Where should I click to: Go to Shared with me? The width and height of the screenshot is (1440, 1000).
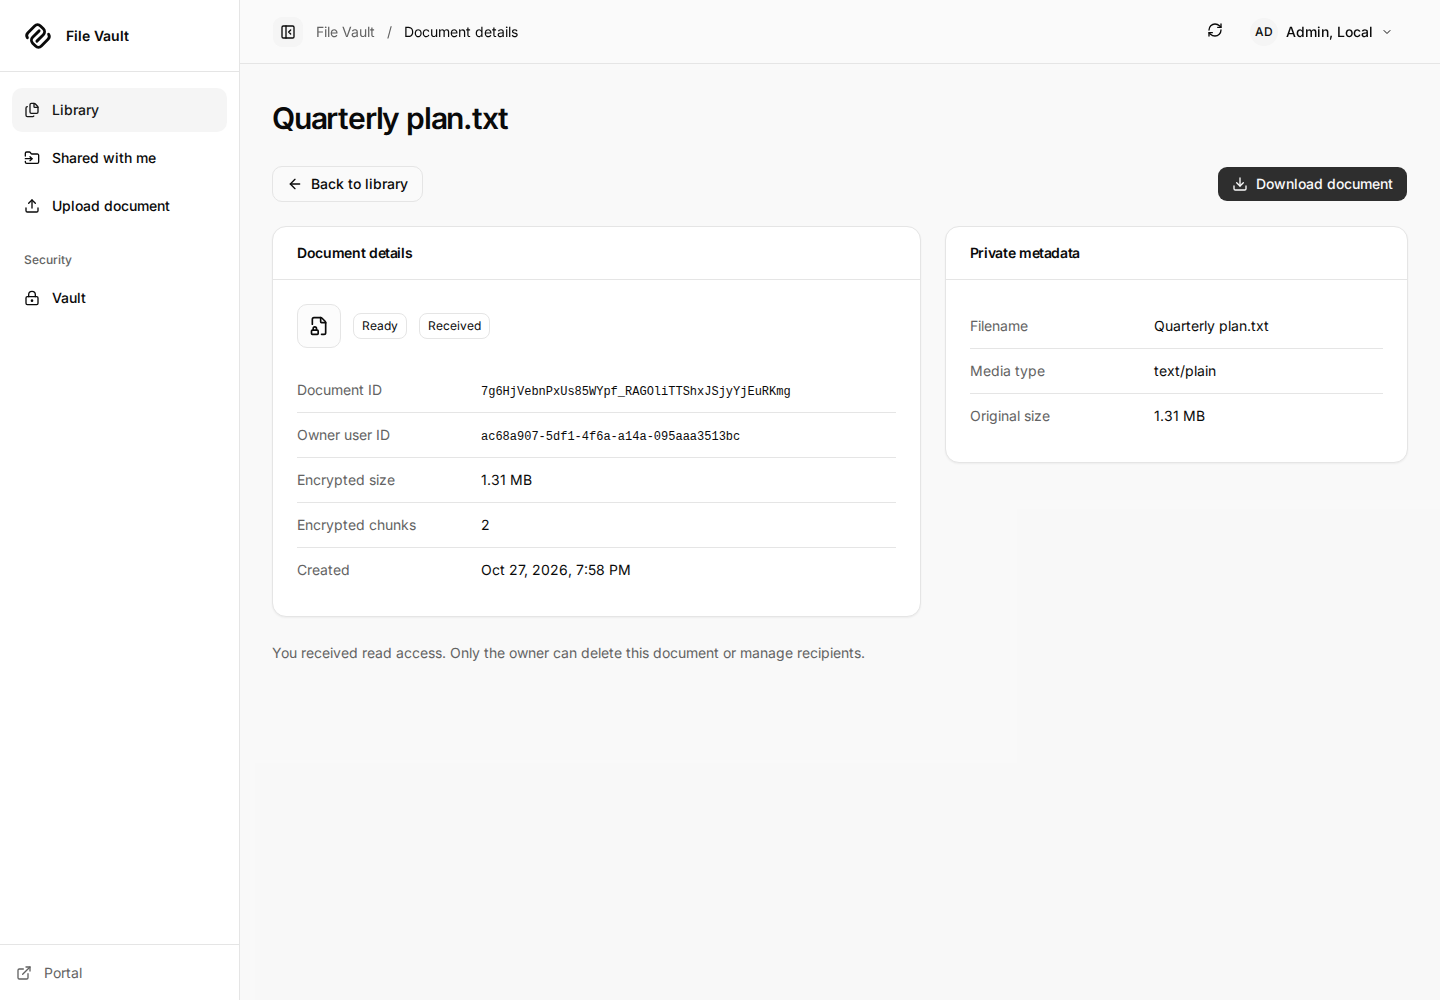tap(119, 158)
